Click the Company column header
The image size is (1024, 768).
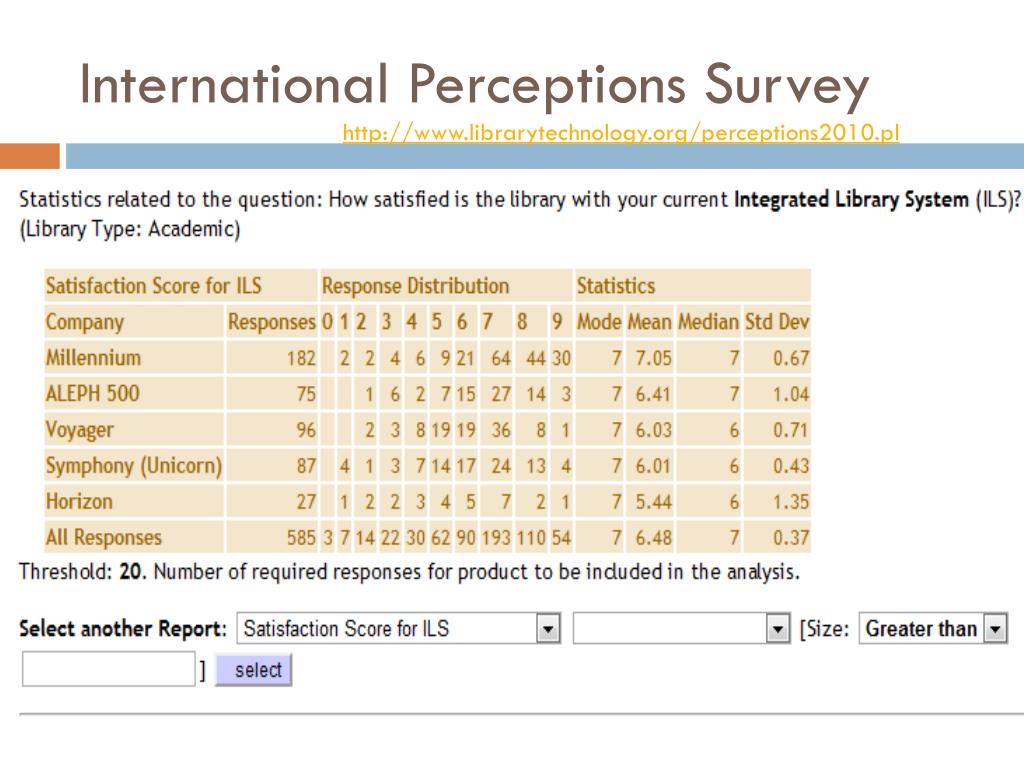[84, 322]
